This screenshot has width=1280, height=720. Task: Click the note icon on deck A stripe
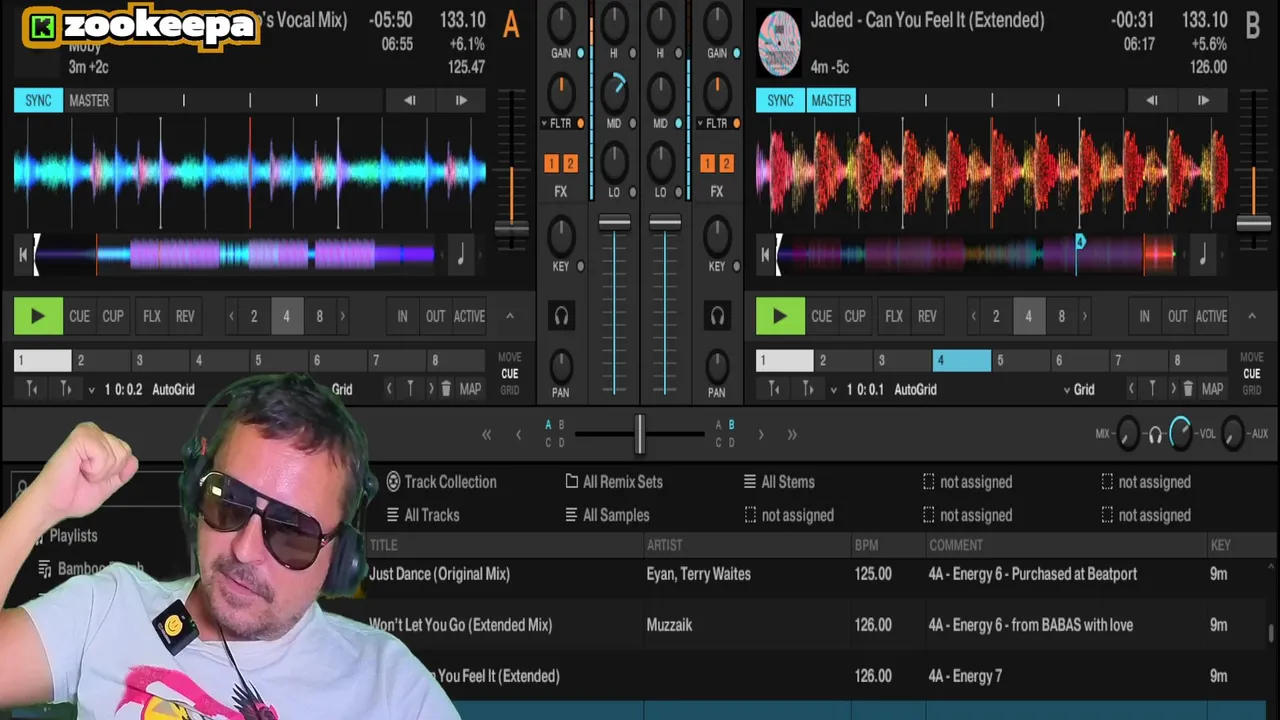pos(460,255)
